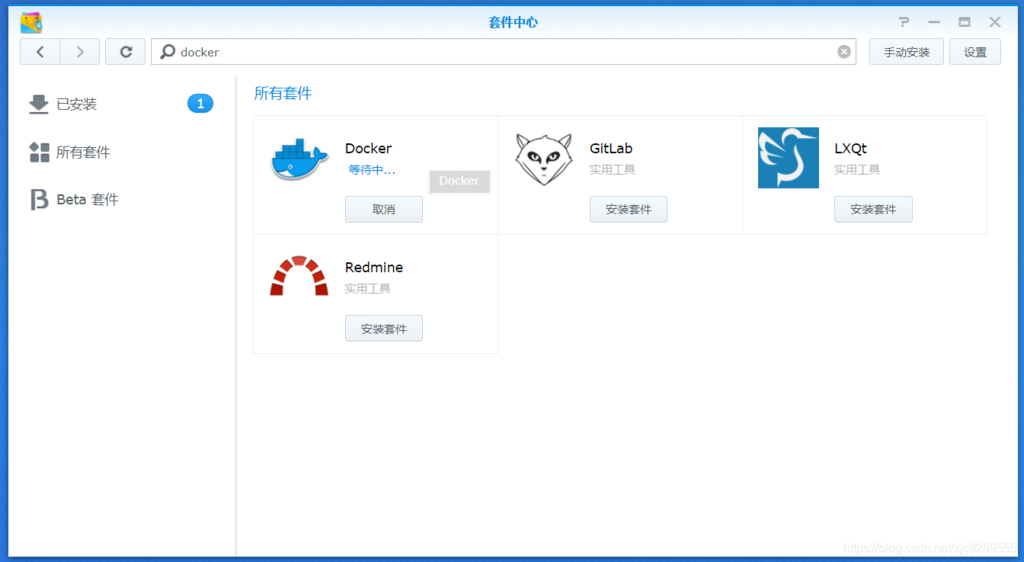Open the Docker whale icon
The height and width of the screenshot is (562, 1024).
(299, 159)
